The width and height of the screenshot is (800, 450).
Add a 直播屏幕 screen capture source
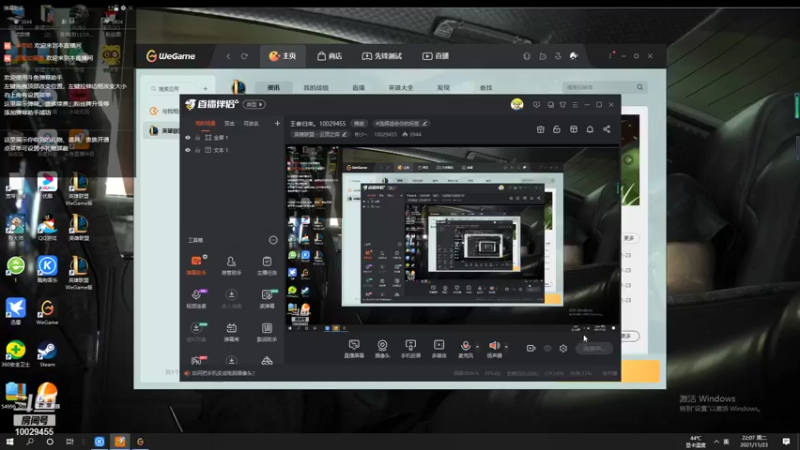pyautogui.click(x=354, y=348)
